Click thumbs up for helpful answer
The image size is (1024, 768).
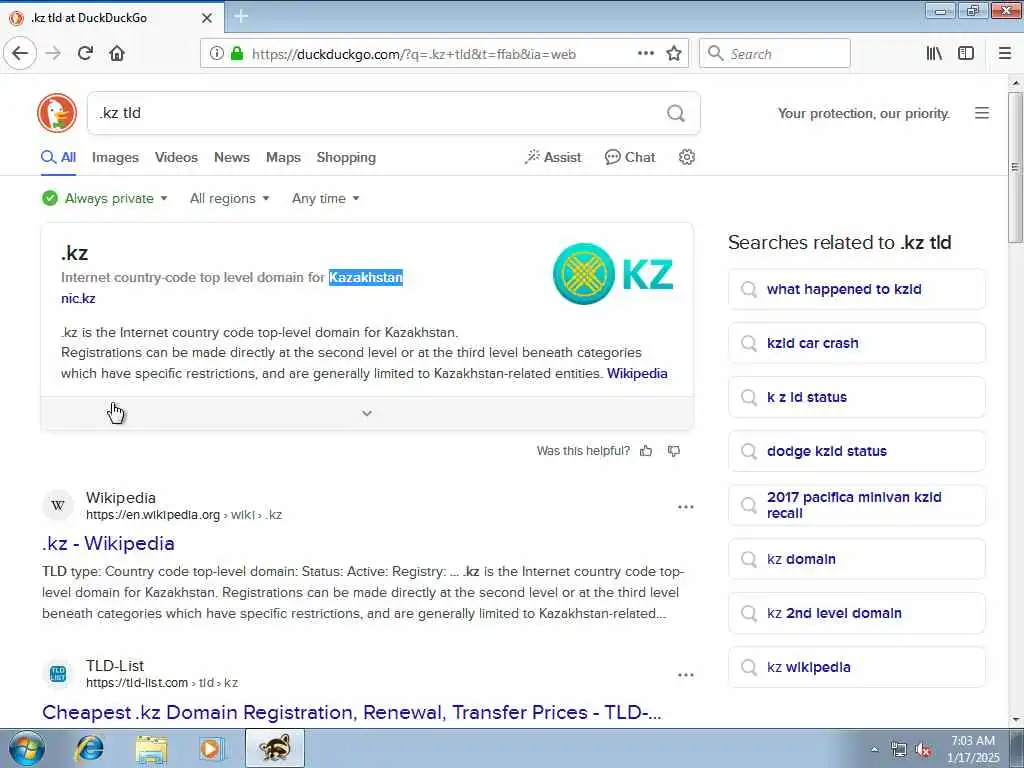(646, 451)
